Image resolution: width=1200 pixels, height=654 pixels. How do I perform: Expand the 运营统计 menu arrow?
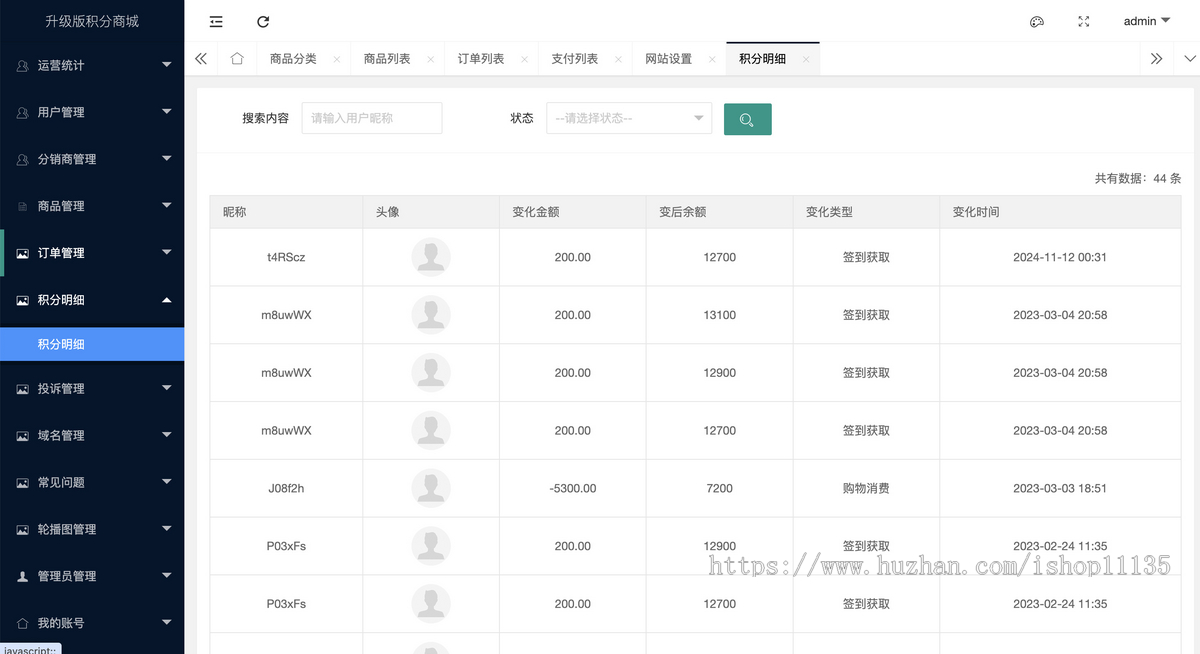click(x=167, y=65)
